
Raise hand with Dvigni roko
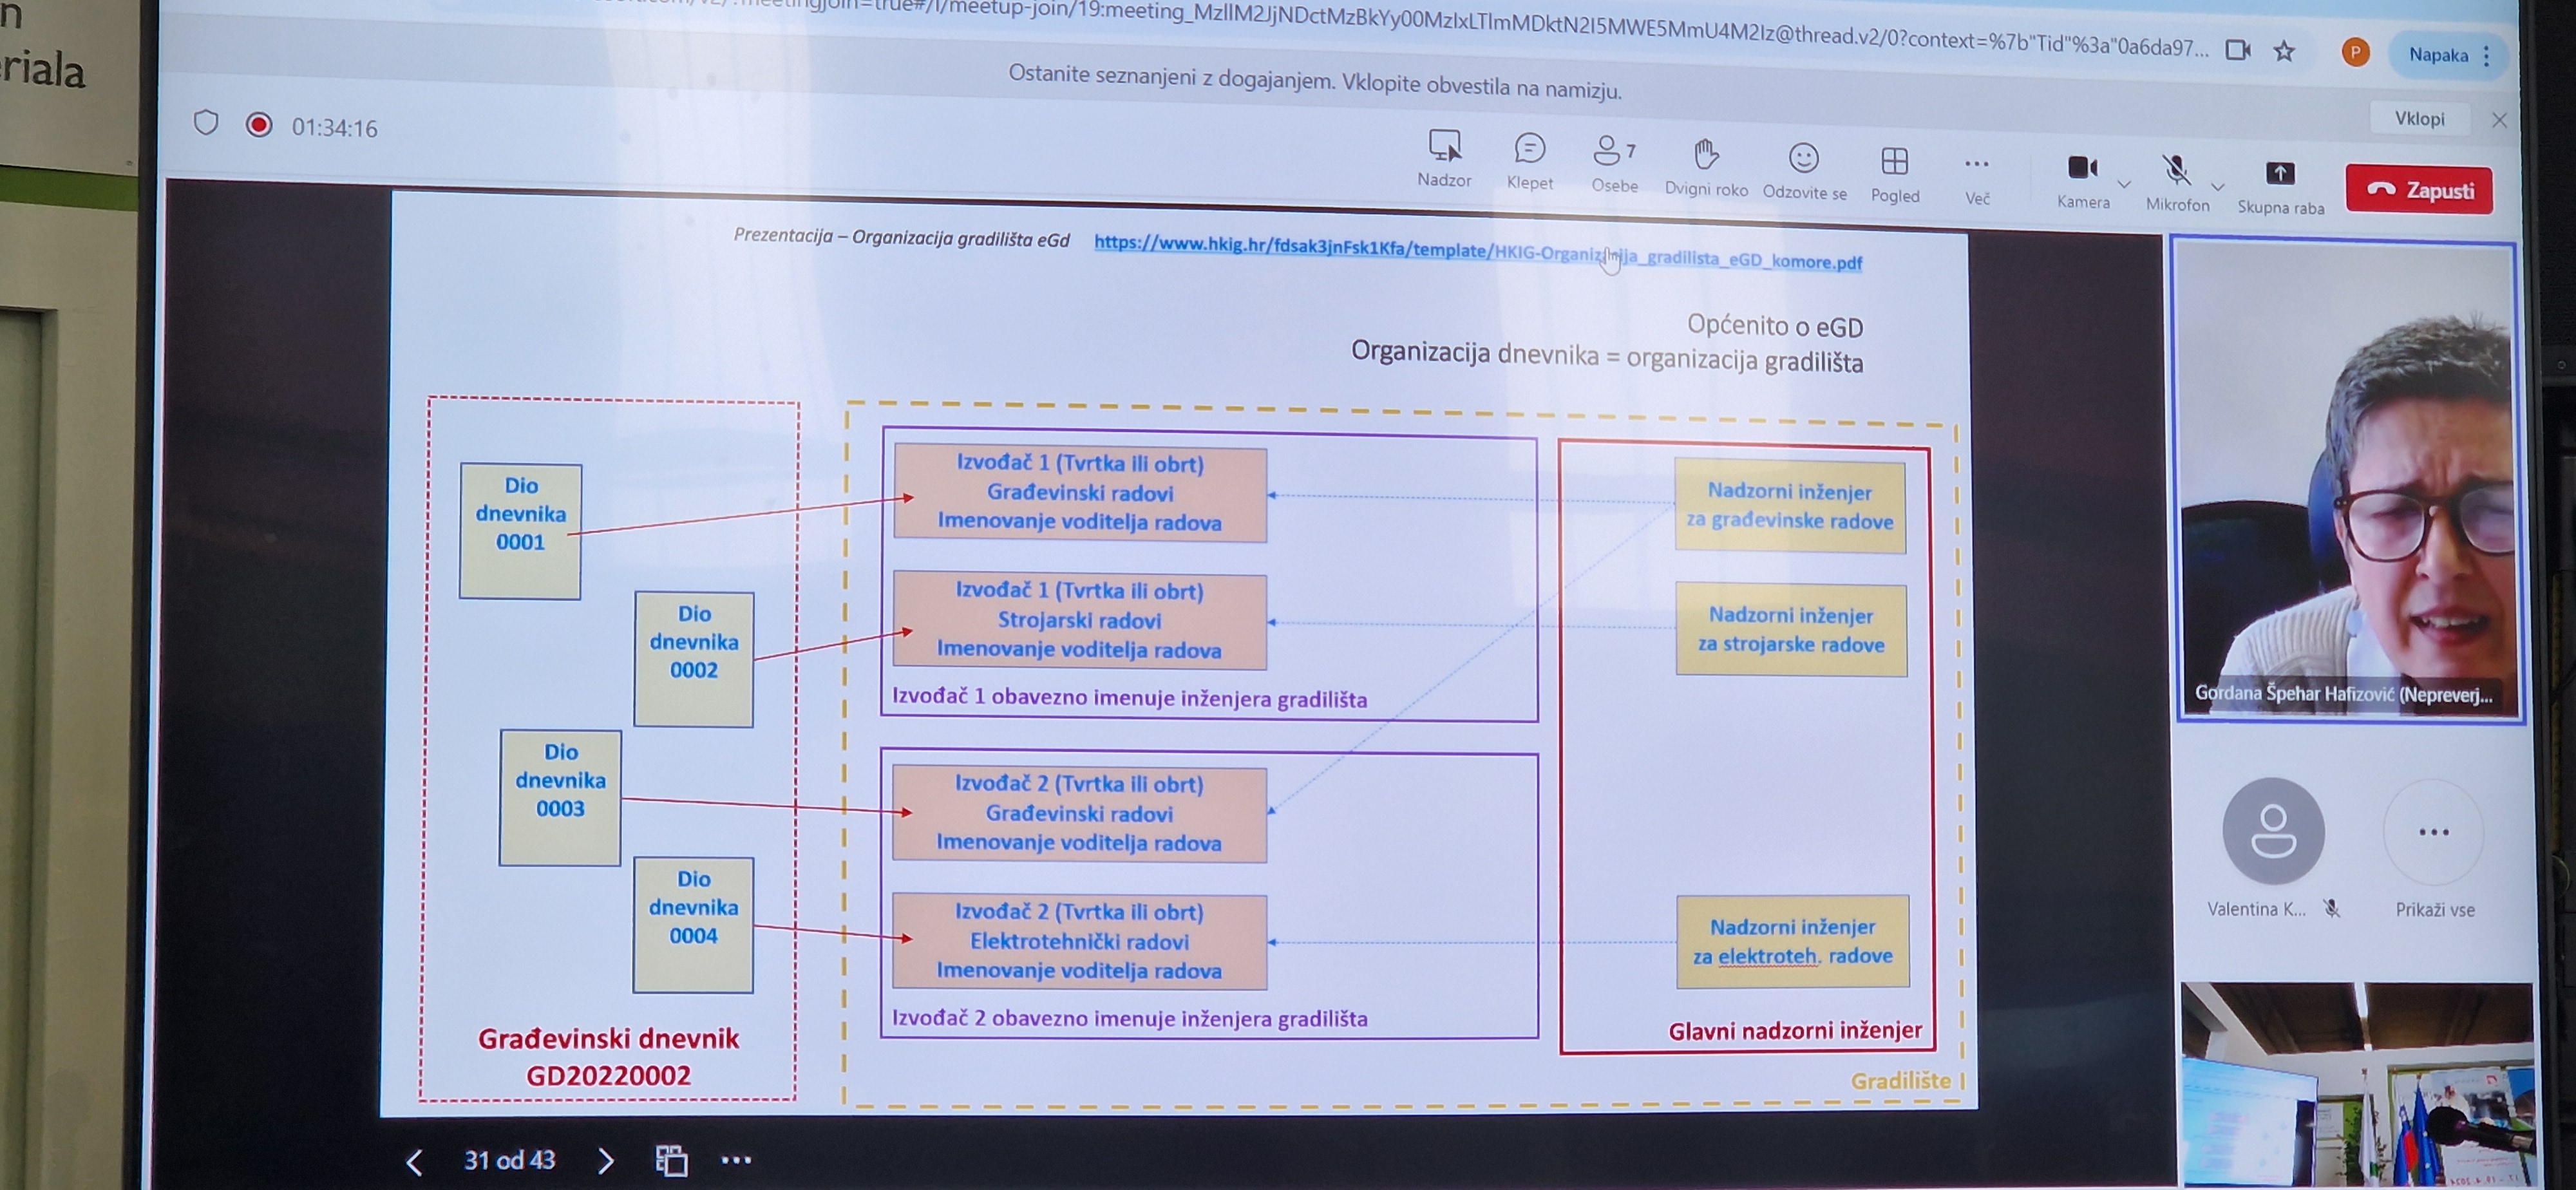point(1706,167)
